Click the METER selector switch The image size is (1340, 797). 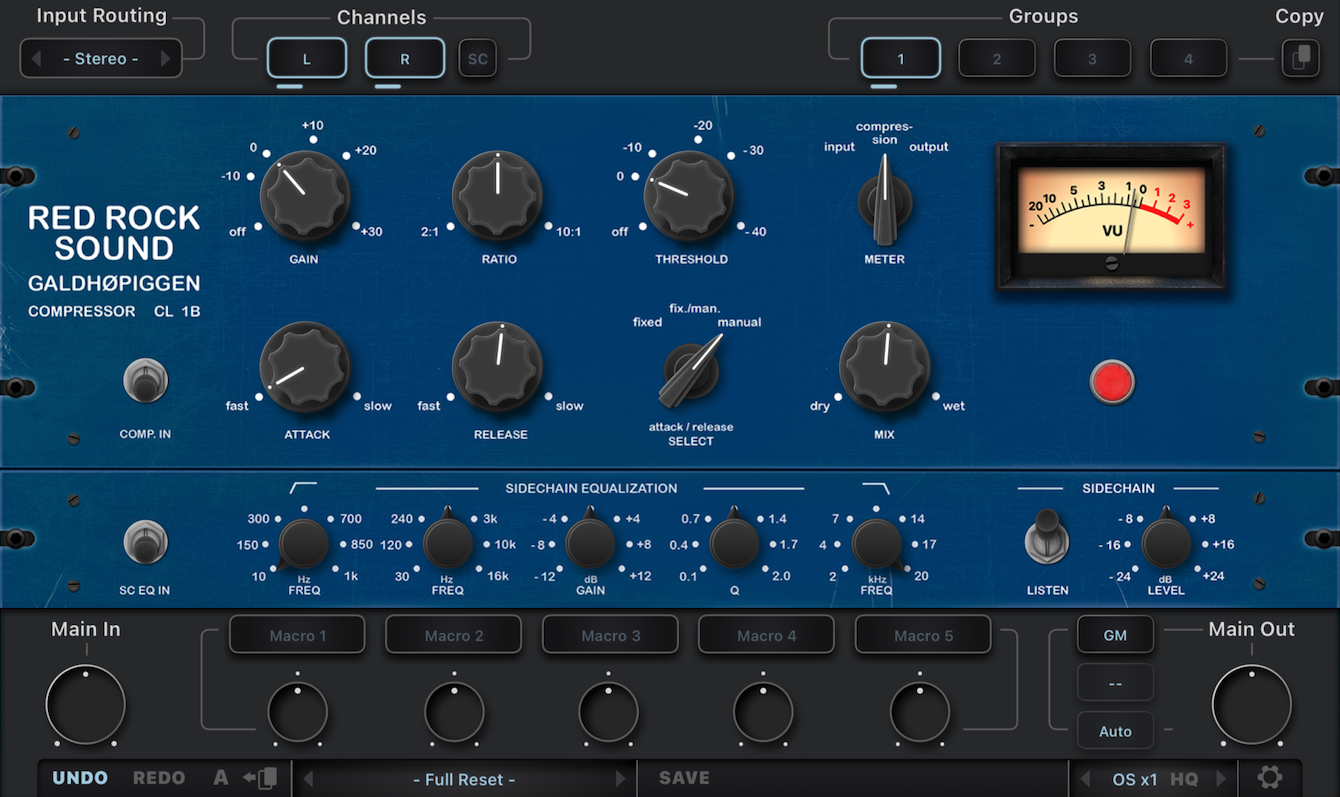point(885,203)
